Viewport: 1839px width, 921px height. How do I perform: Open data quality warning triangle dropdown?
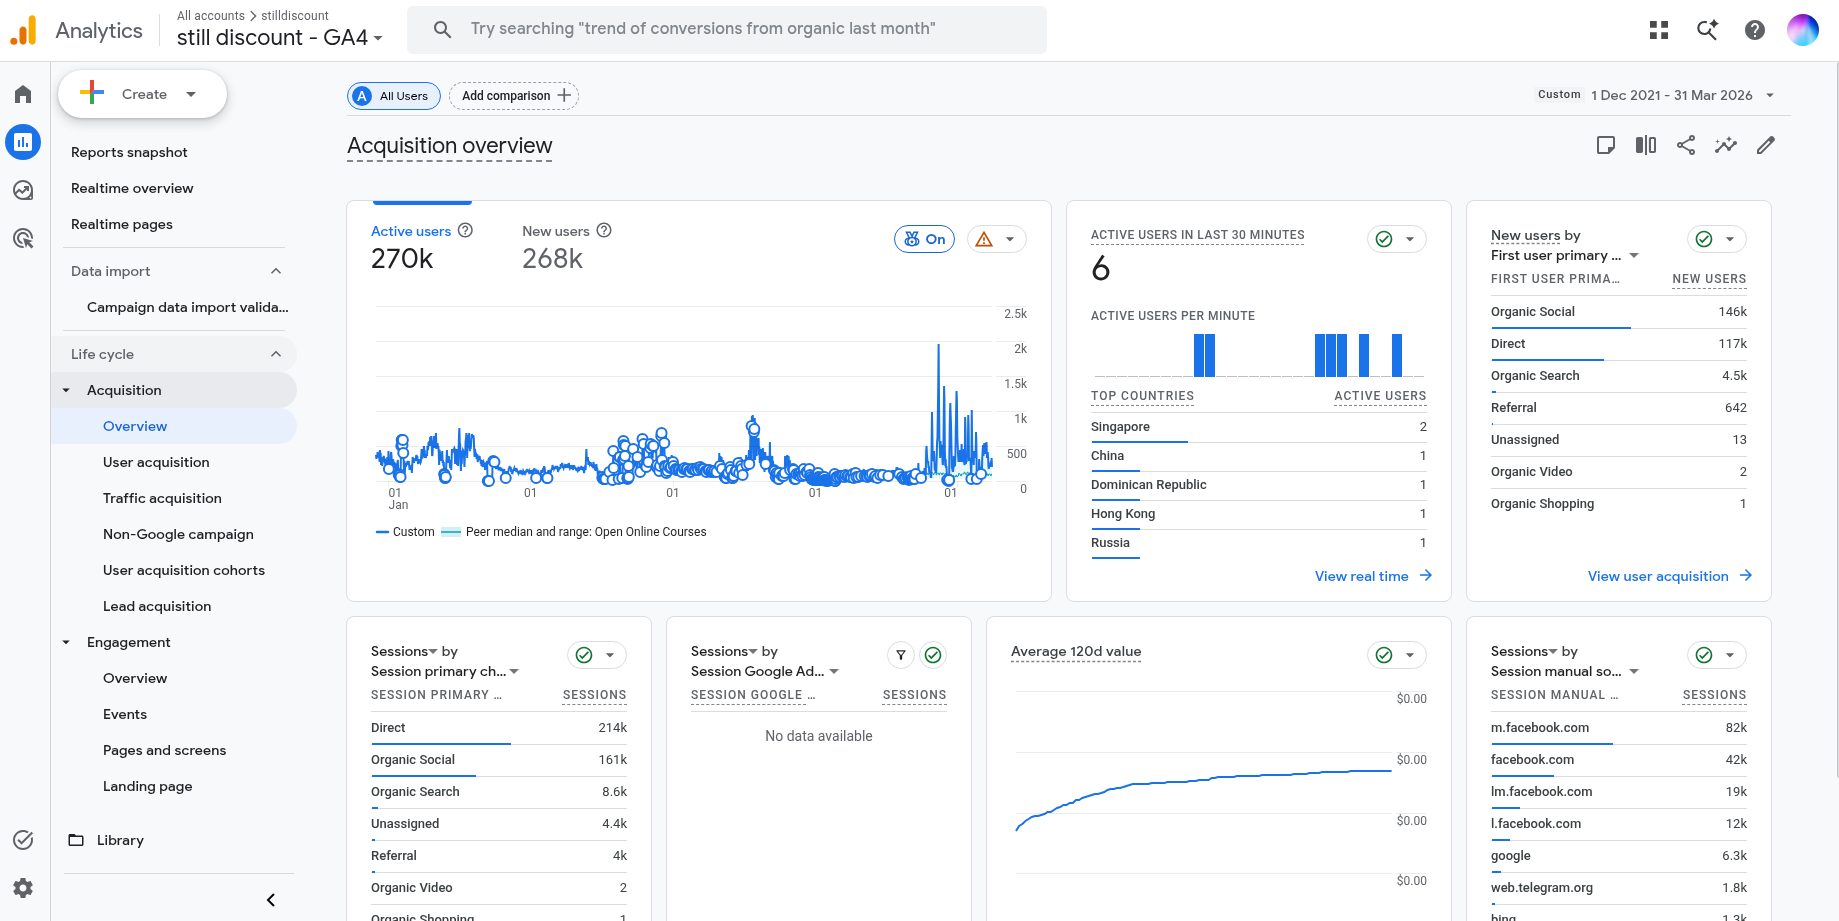tap(997, 239)
